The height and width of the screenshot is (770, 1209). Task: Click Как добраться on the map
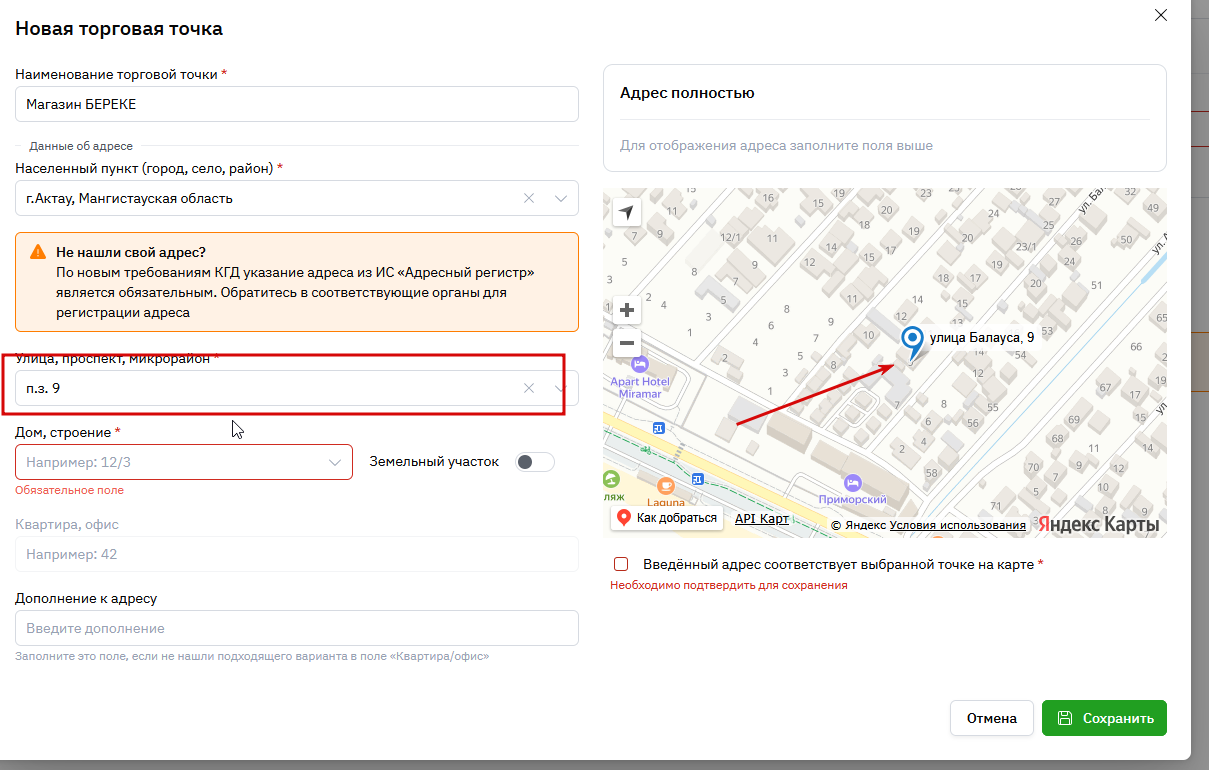[667, 518]
